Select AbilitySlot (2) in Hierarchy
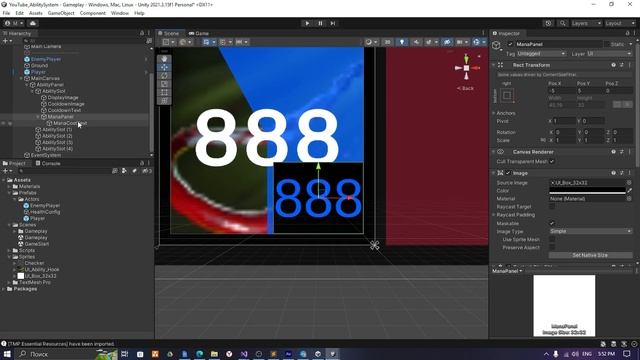The image size is (640, 360). (x=57, y=136)
